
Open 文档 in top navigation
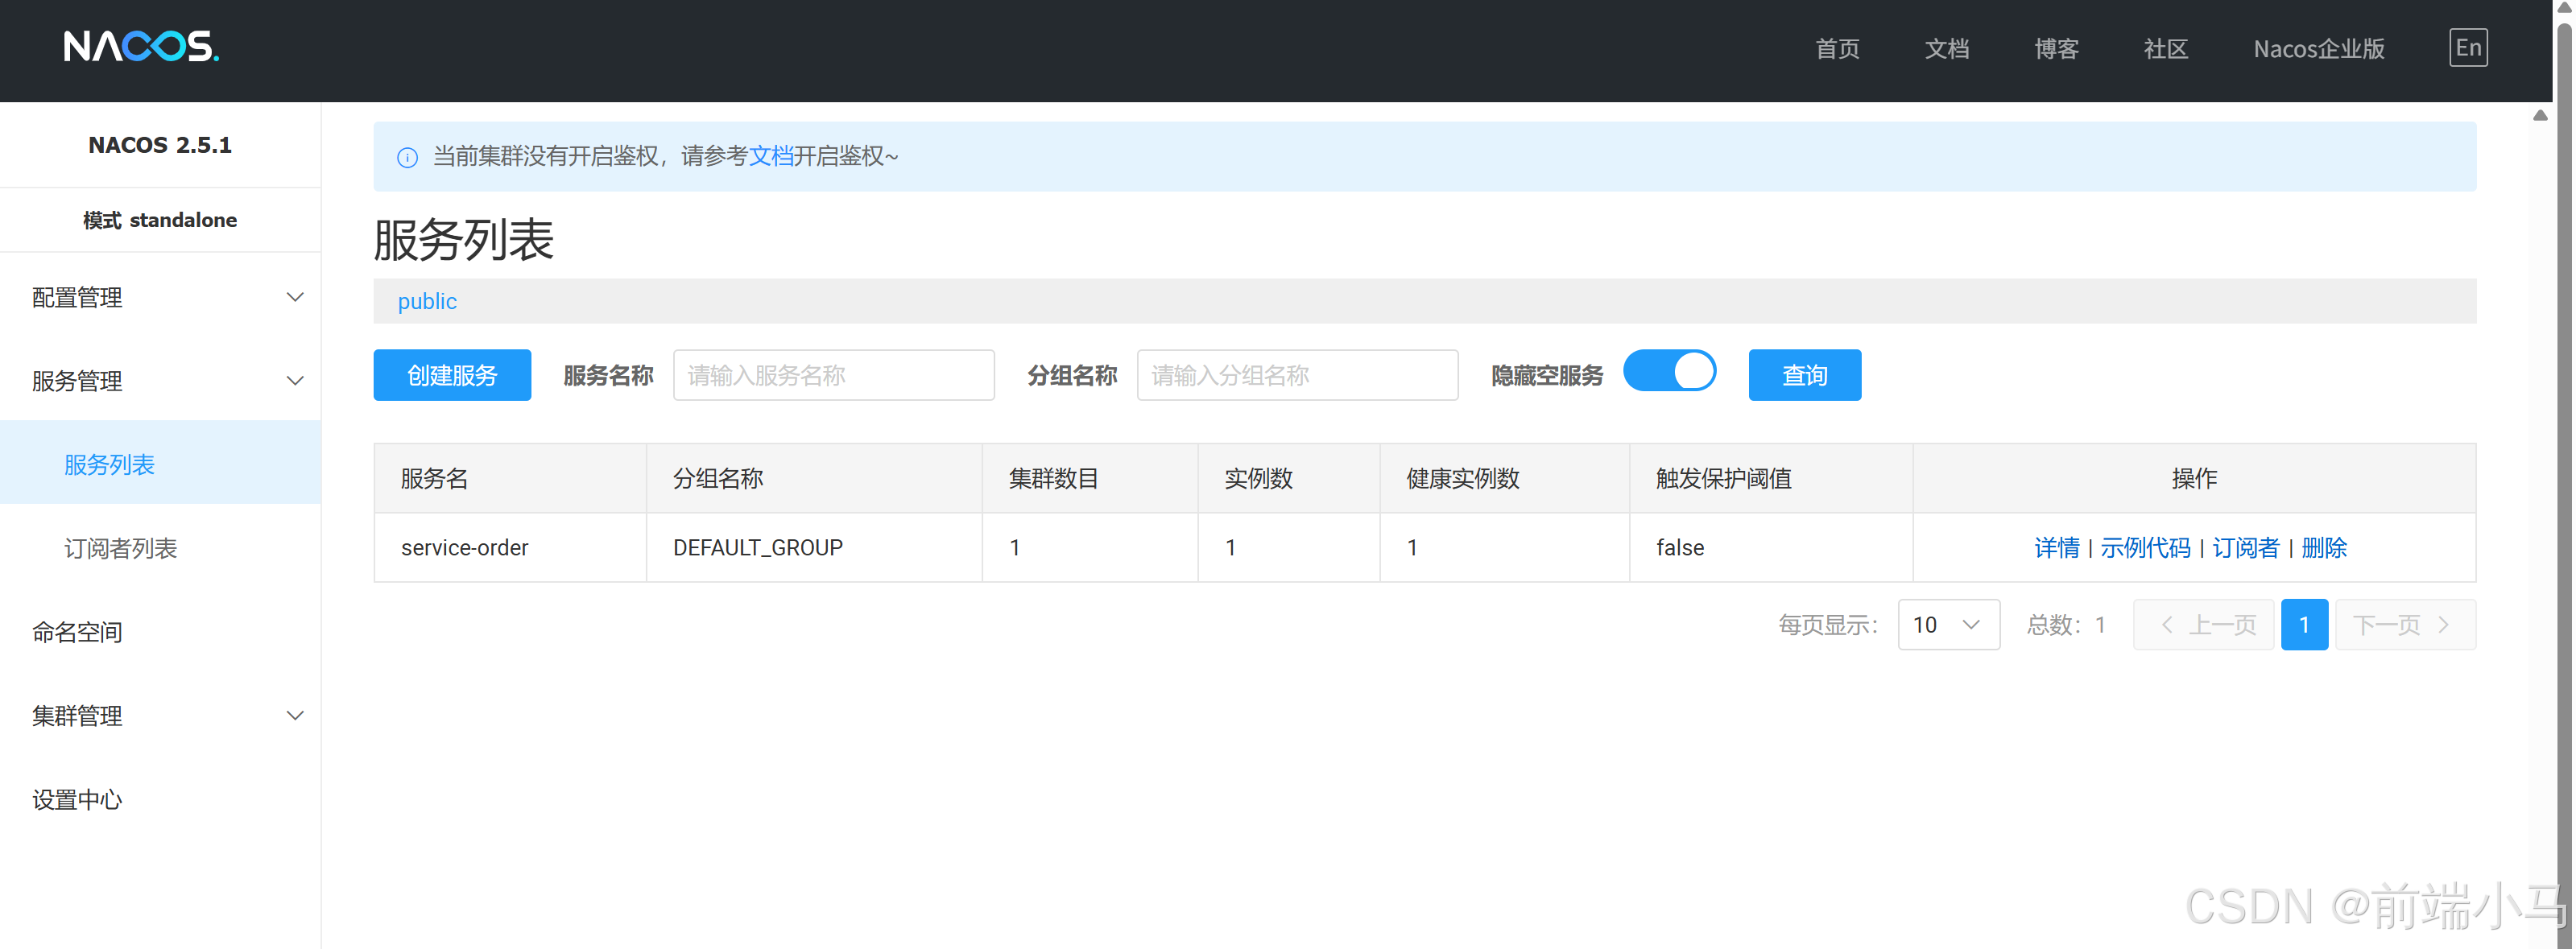tap(1947, 49)
